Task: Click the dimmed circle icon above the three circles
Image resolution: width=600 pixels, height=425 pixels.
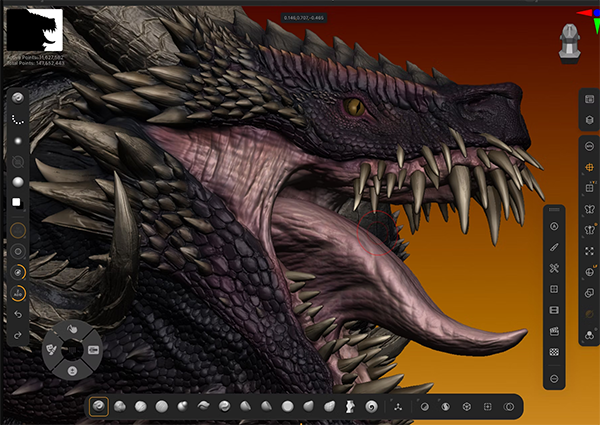Action: tap(589, 314)
